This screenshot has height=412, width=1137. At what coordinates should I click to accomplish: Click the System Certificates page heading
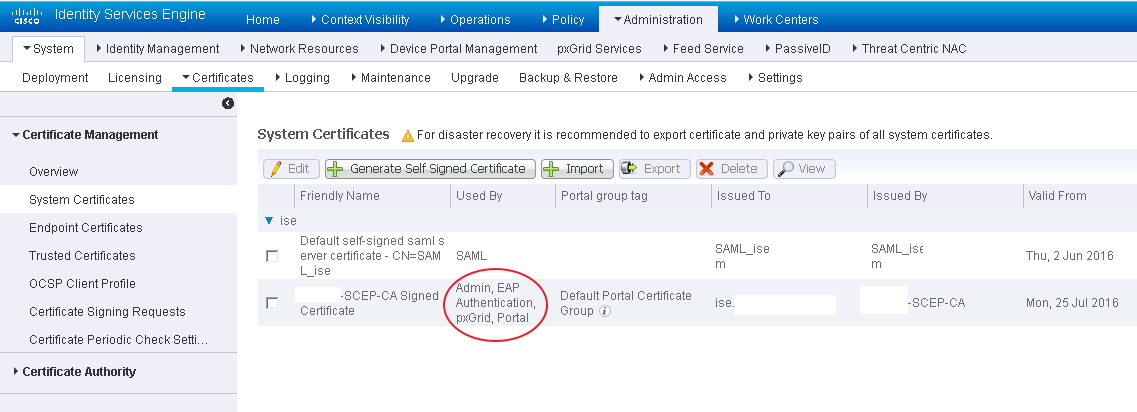click(x=323, y=134)
